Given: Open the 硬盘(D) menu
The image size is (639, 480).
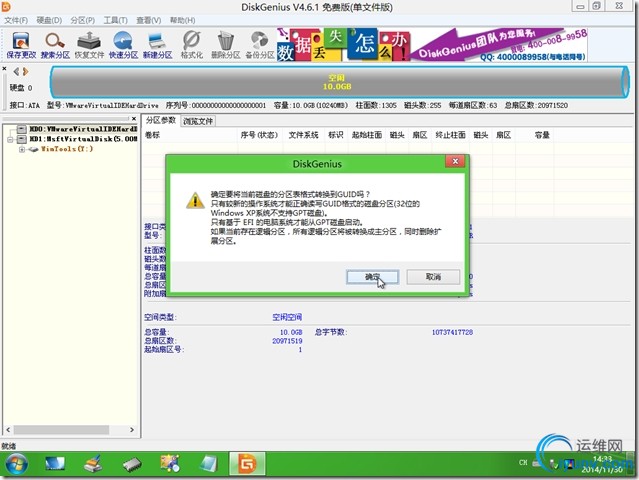Looking at the screenshot, I should point(49,20).
